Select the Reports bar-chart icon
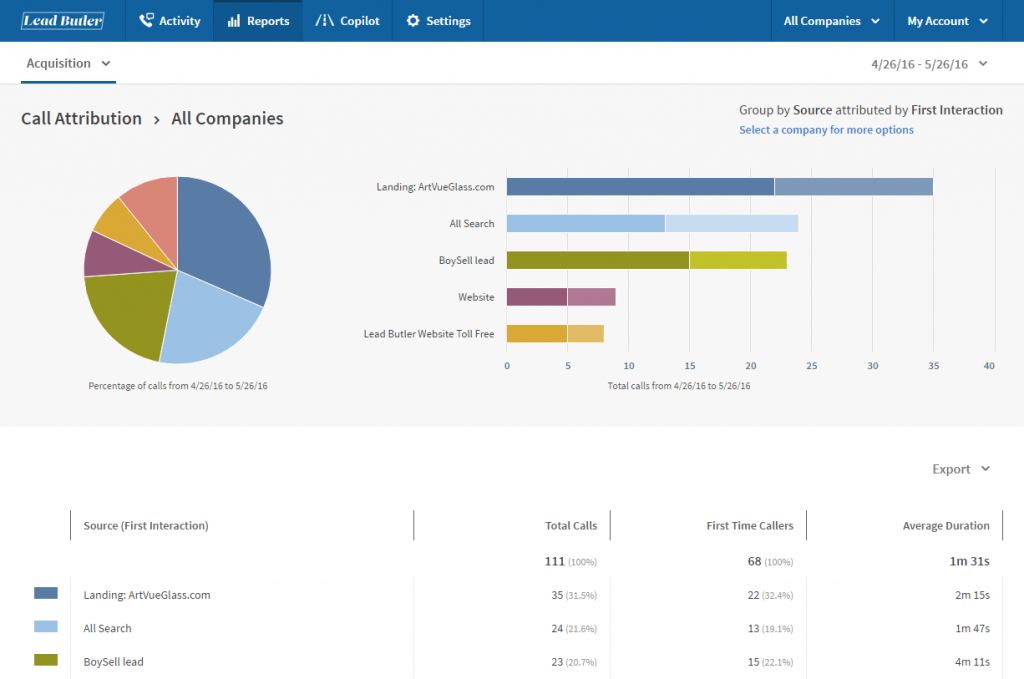The image size is (1024, 679). pos(233,20)
